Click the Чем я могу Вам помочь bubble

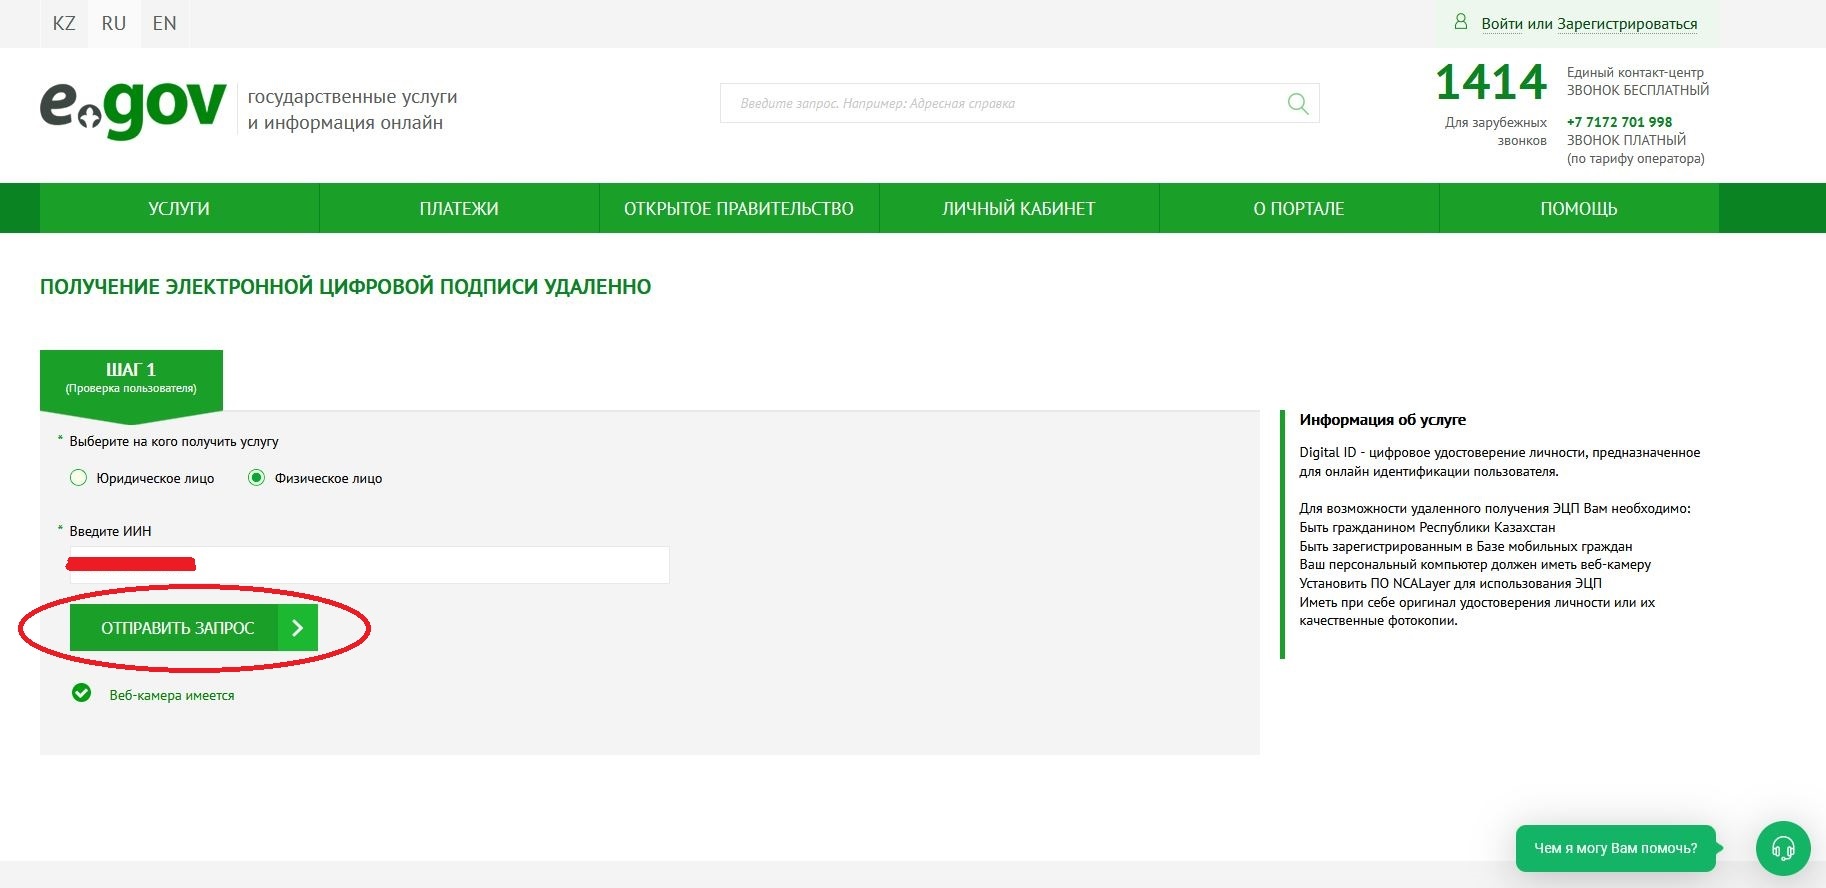pos(1616,848)
